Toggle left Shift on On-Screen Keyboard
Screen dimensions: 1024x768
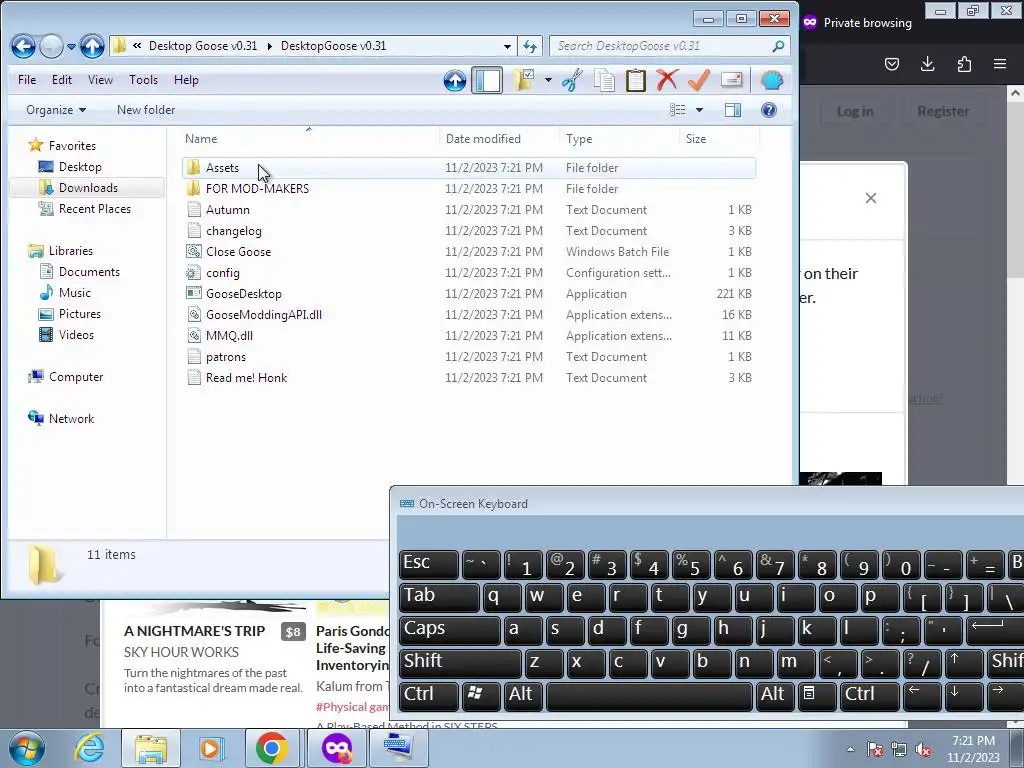459,663
